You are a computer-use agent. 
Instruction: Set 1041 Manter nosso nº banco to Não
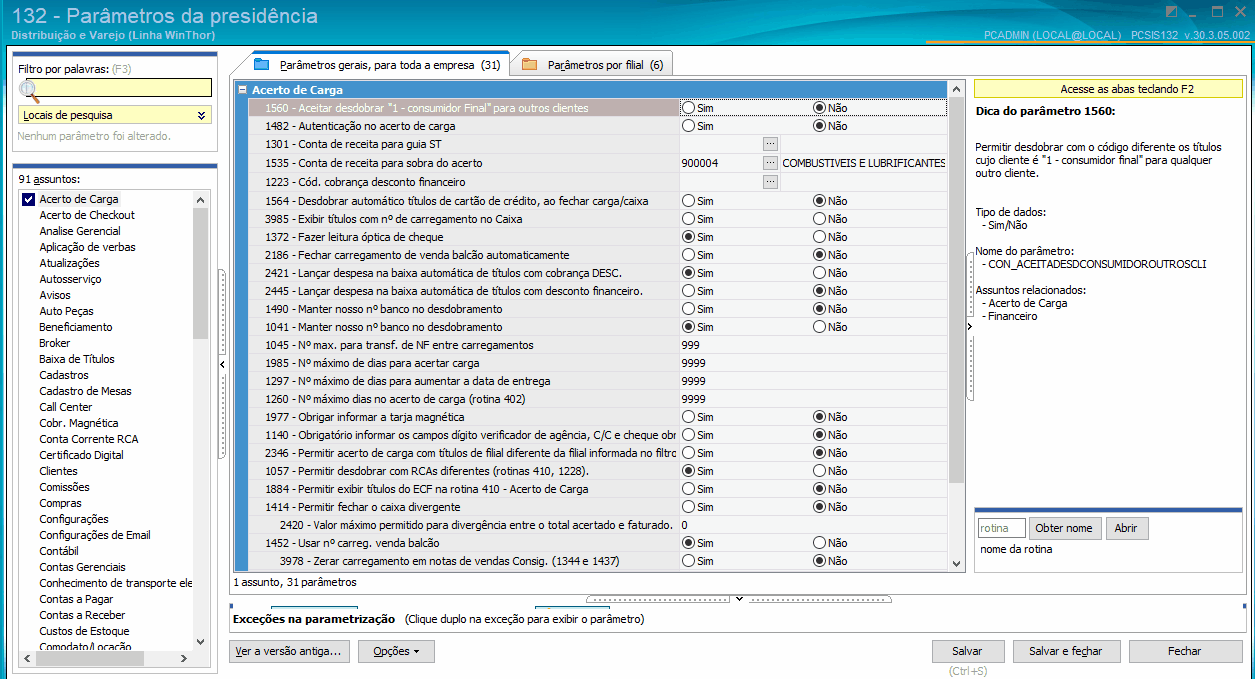[x=820, y=327]
